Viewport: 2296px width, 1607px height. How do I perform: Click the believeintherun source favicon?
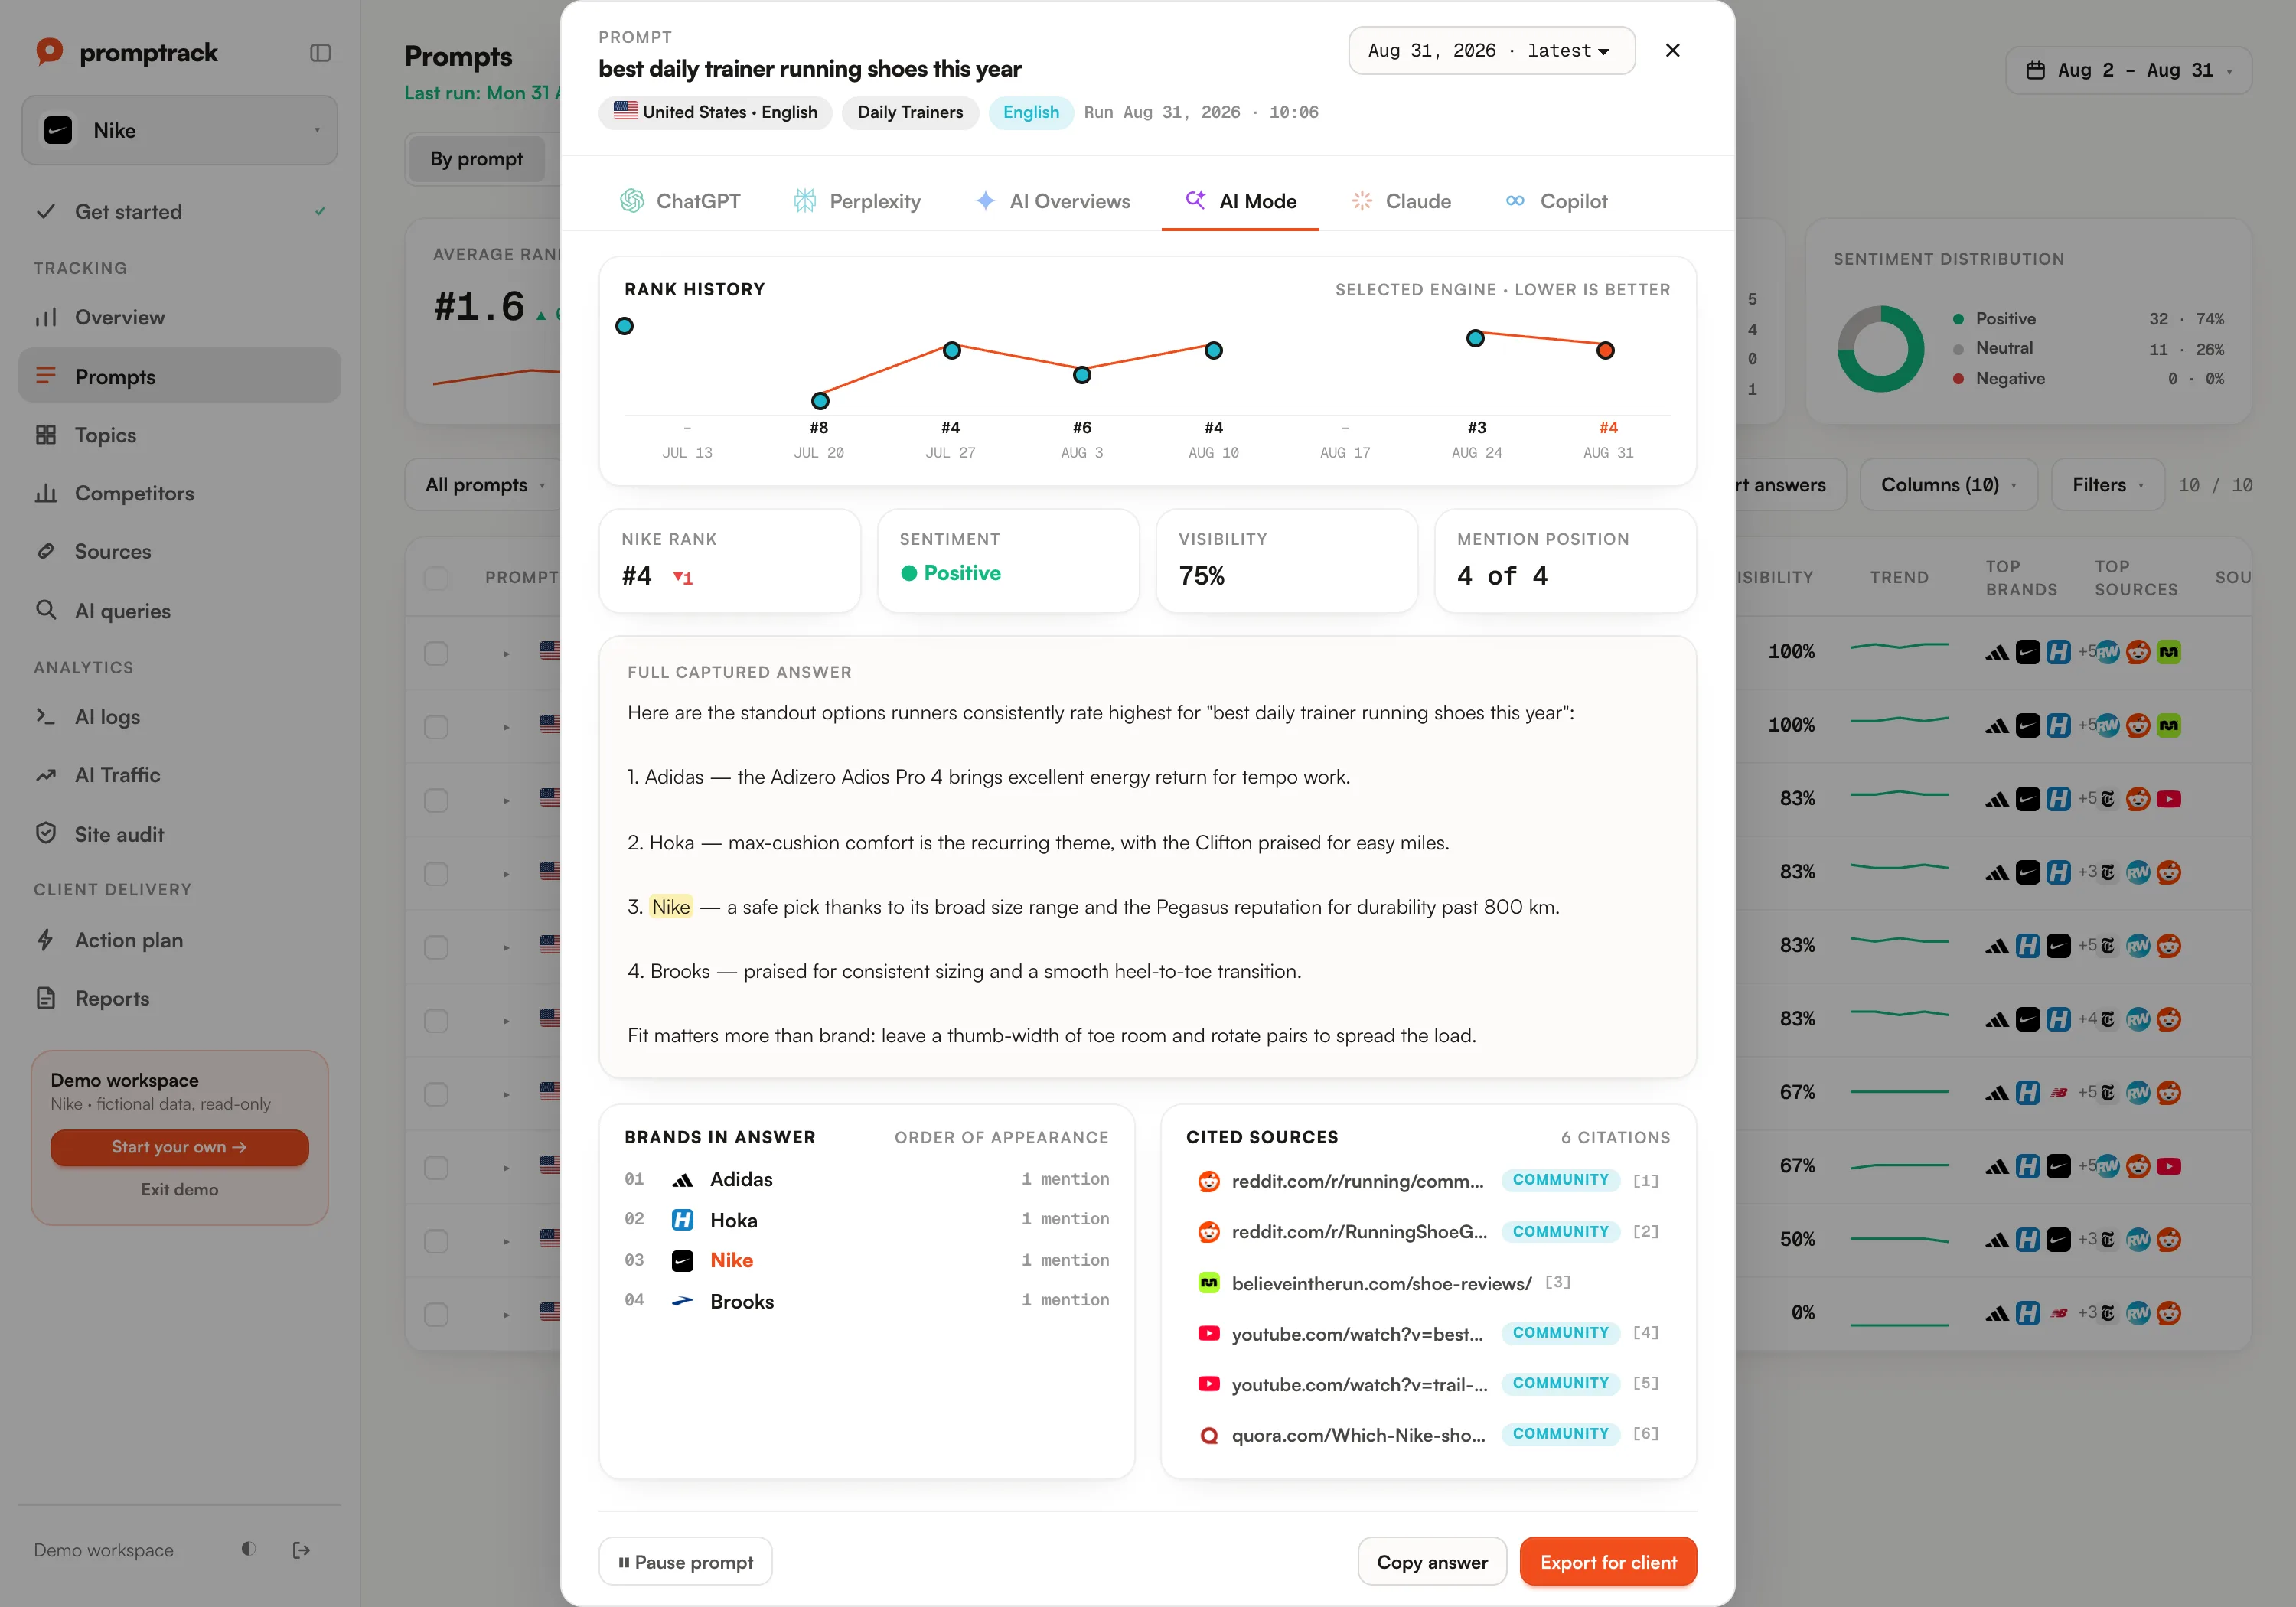pyautogui.click(x=1209, y=1283)
